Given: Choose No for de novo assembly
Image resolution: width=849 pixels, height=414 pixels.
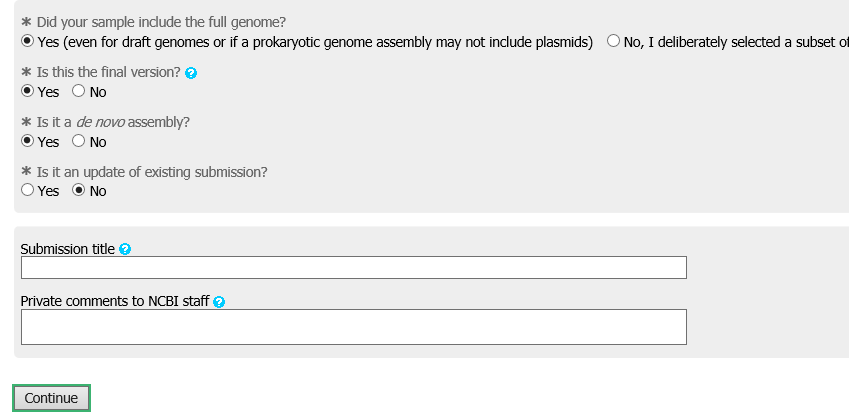Looking at the screenshot, I should [x=79, y=141].
